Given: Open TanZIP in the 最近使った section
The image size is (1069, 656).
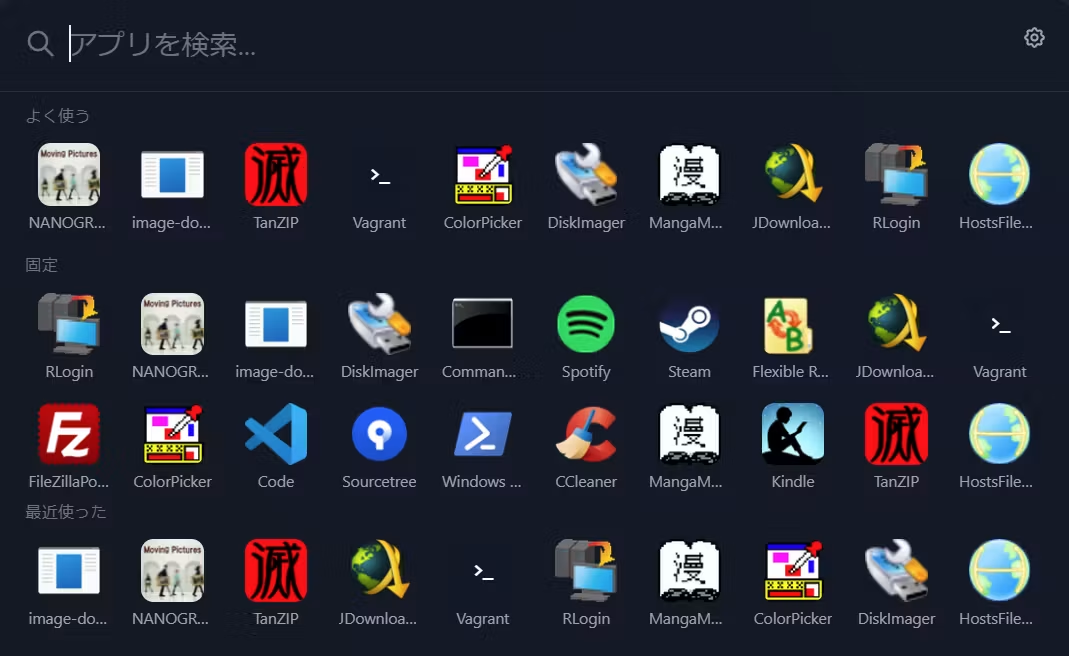Looking at the screenshot, I should 275,583.
